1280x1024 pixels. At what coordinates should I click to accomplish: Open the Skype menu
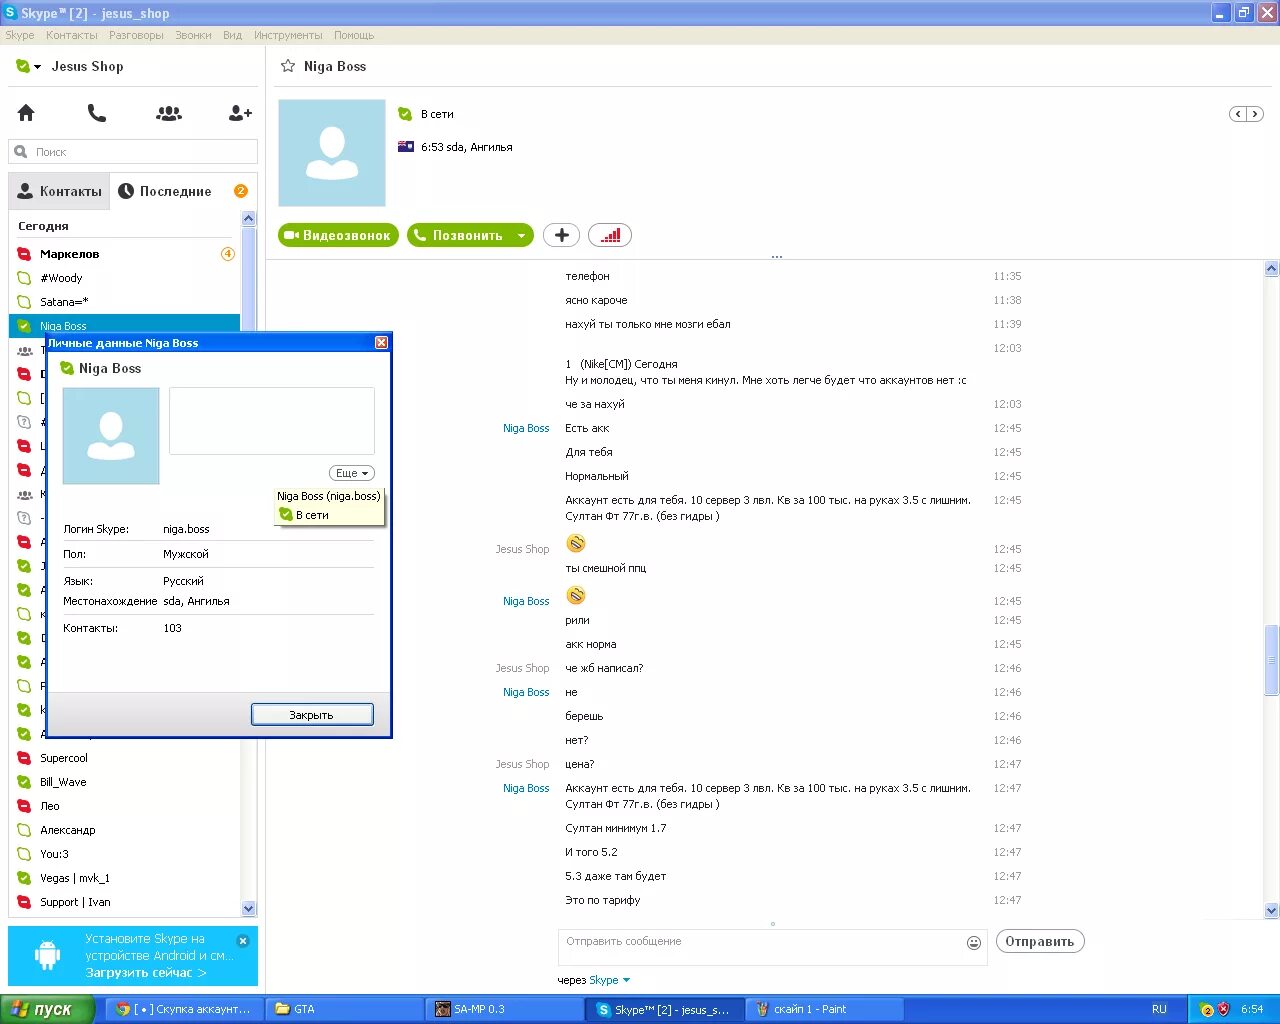click(20, 35)
